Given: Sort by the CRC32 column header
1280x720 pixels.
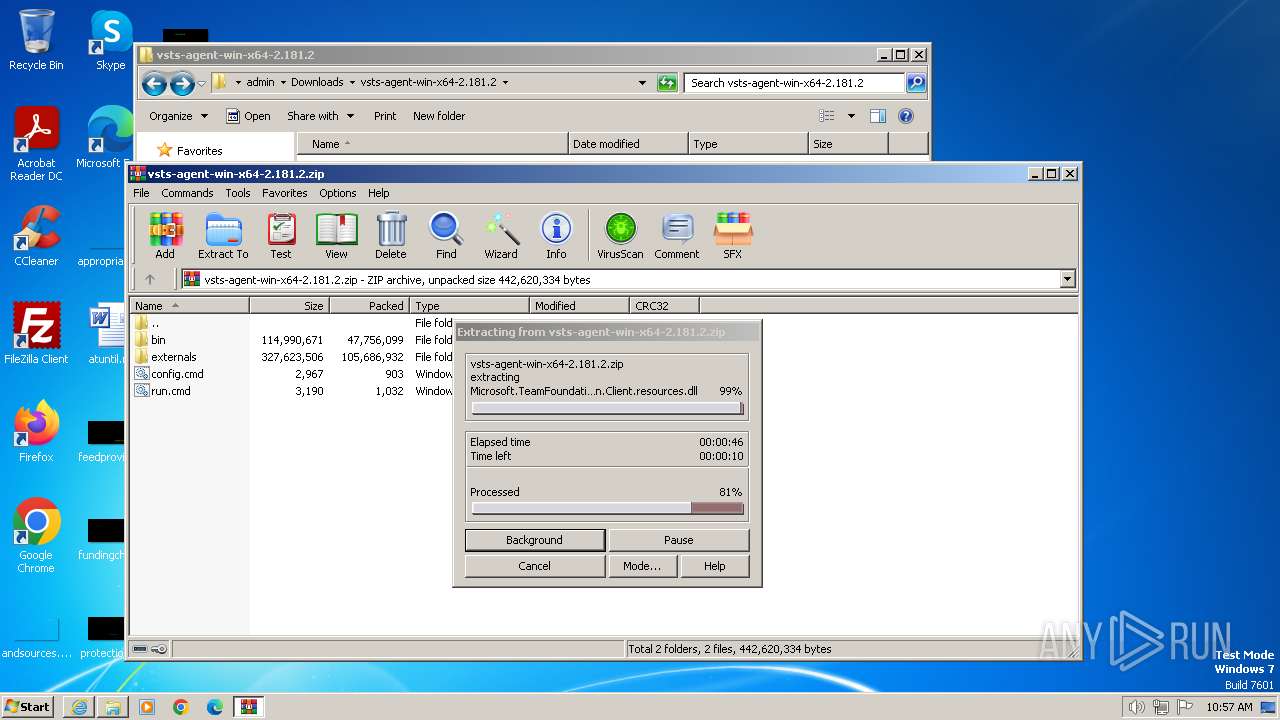Looking at the screenshot, I should coord(664,306).
